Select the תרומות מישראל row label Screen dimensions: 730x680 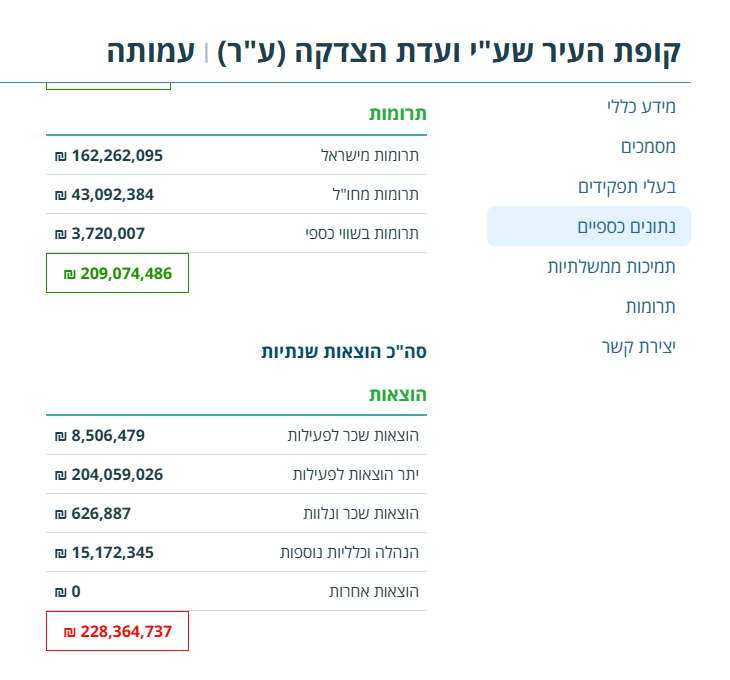coord(369,155)
